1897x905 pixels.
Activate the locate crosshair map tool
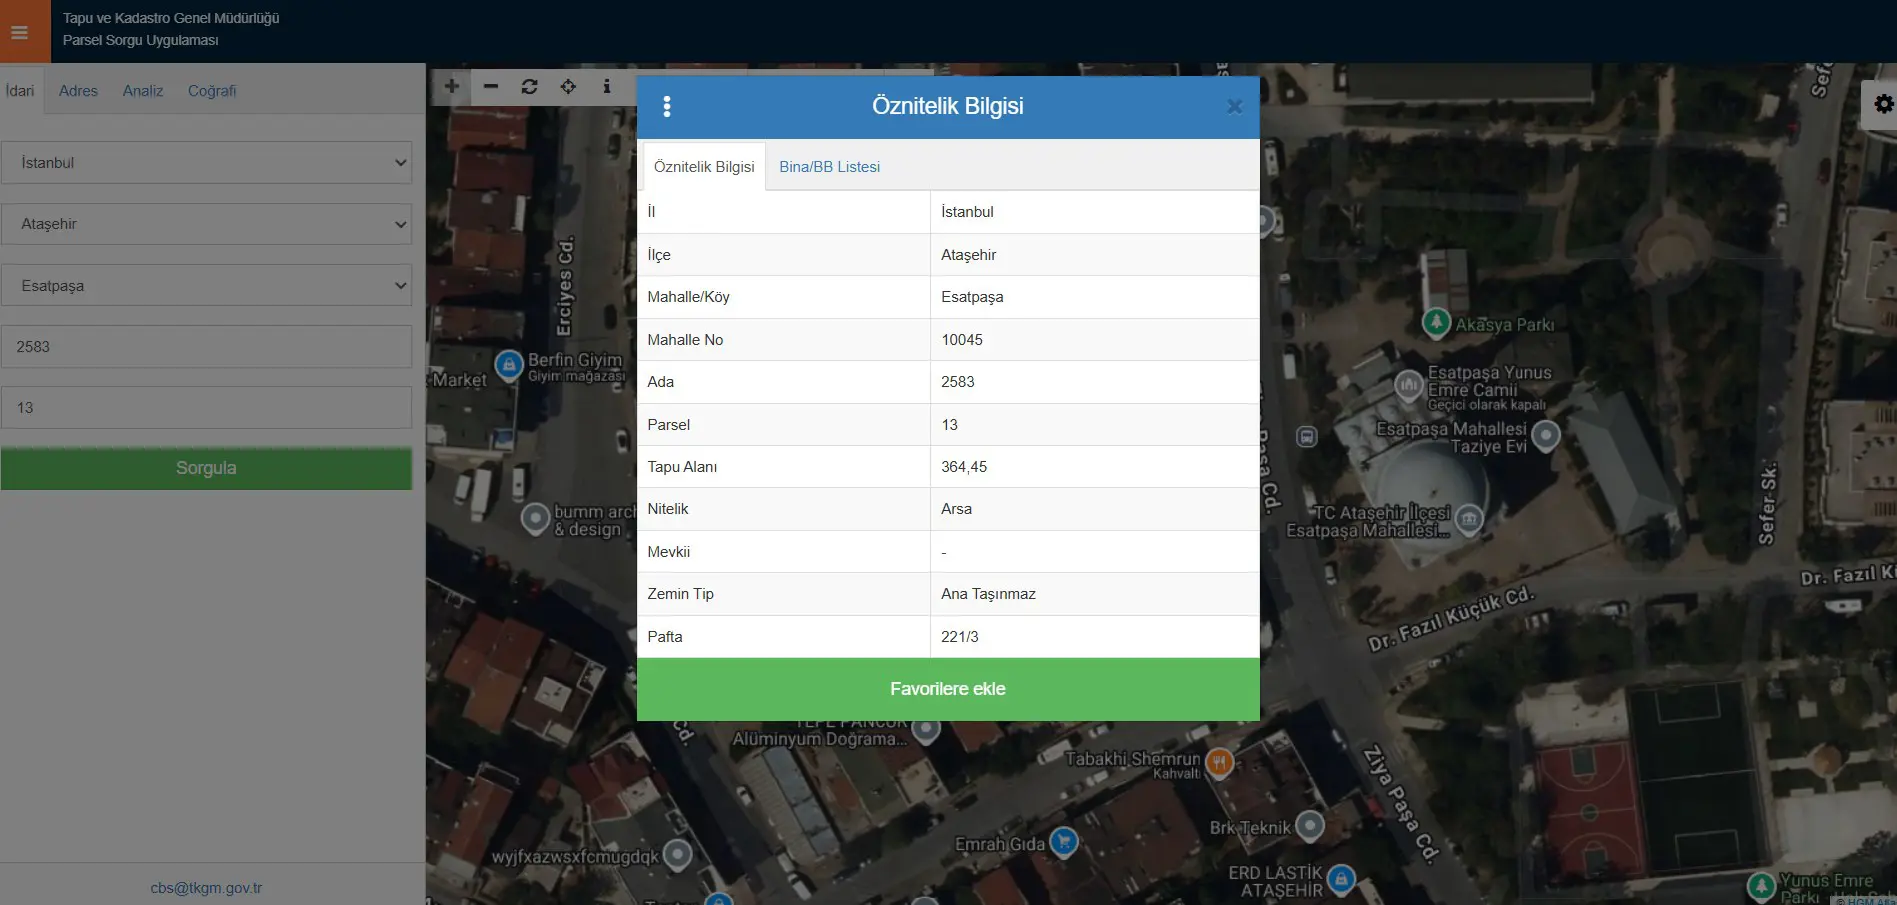click(x=568, y=86)
